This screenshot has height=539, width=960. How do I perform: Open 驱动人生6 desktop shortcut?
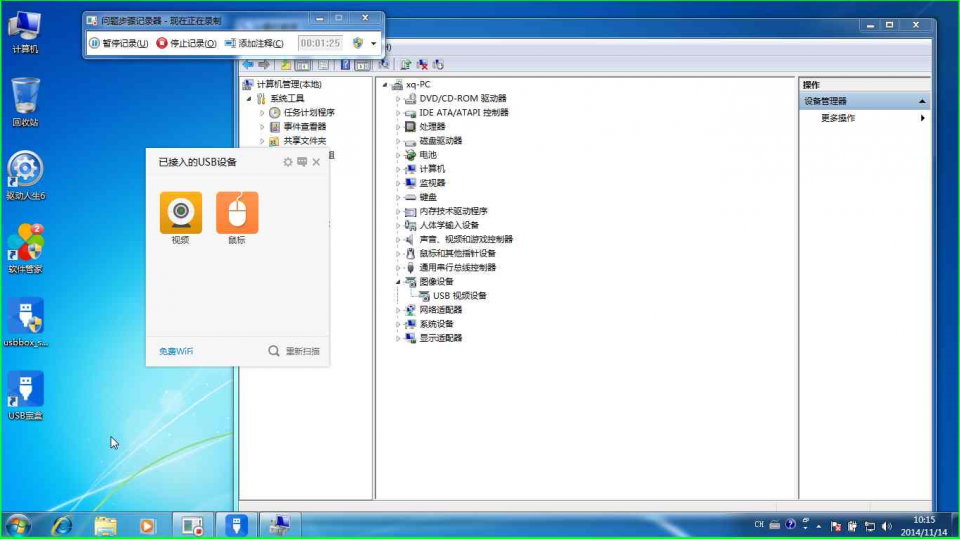point(26,170)
